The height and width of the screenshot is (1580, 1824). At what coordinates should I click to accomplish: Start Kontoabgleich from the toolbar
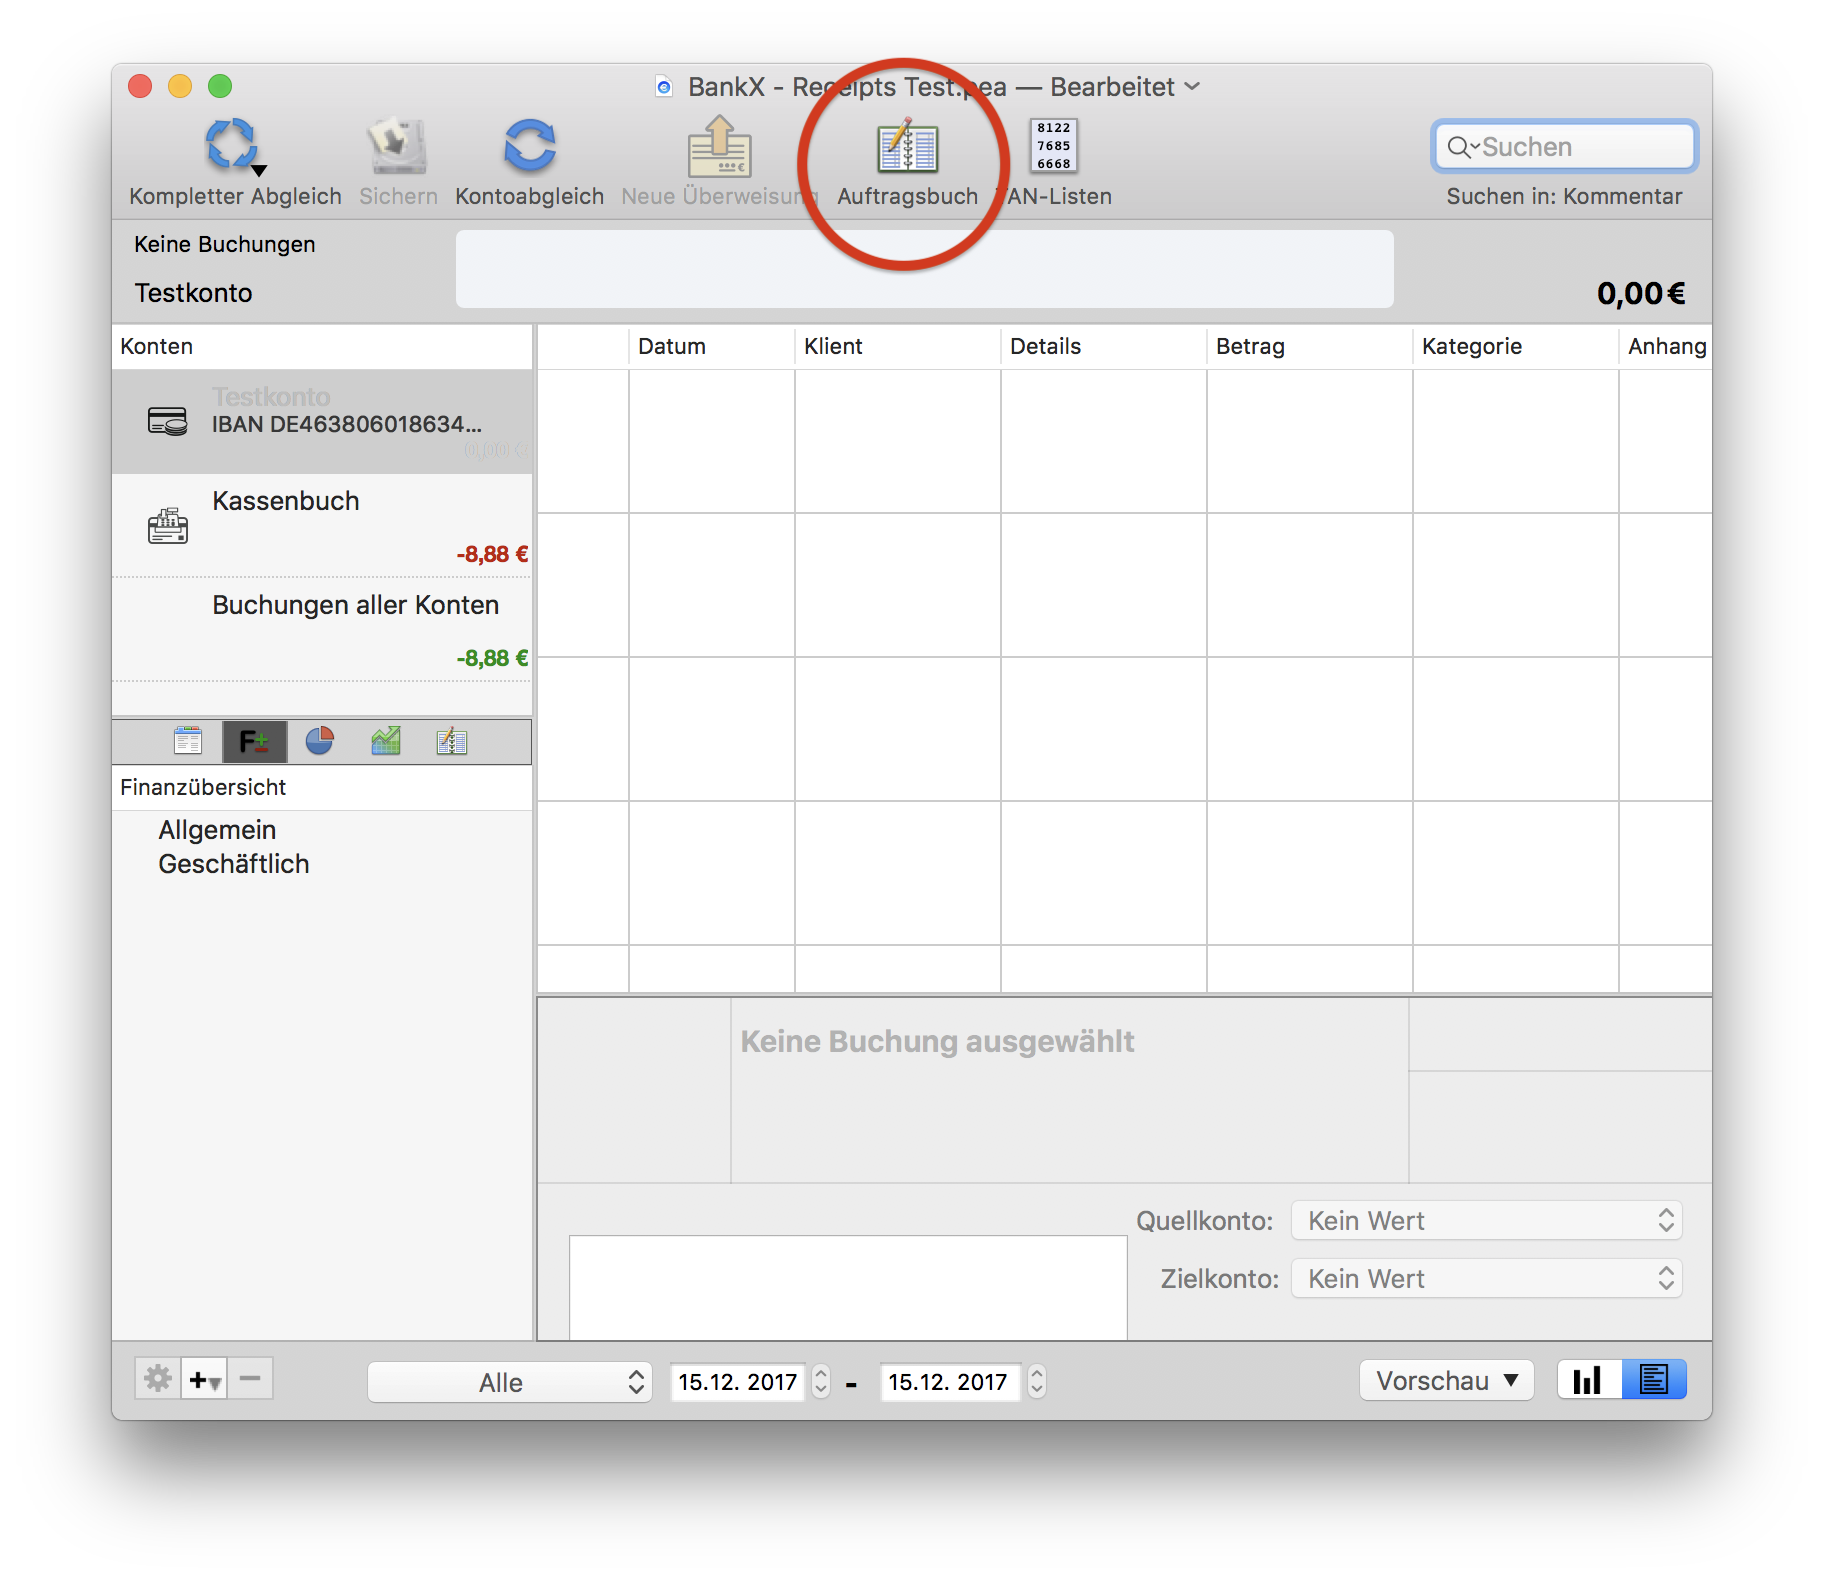pyautogui.click(x=529, y=147)
